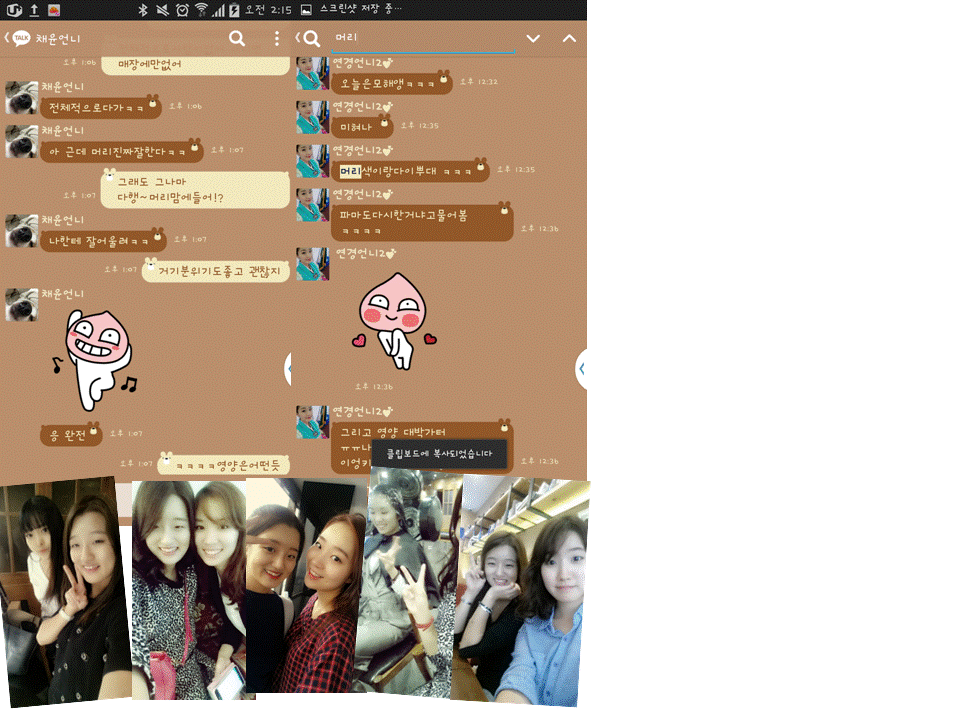Open search in the 채윤언니 chat header

(237, 39)
